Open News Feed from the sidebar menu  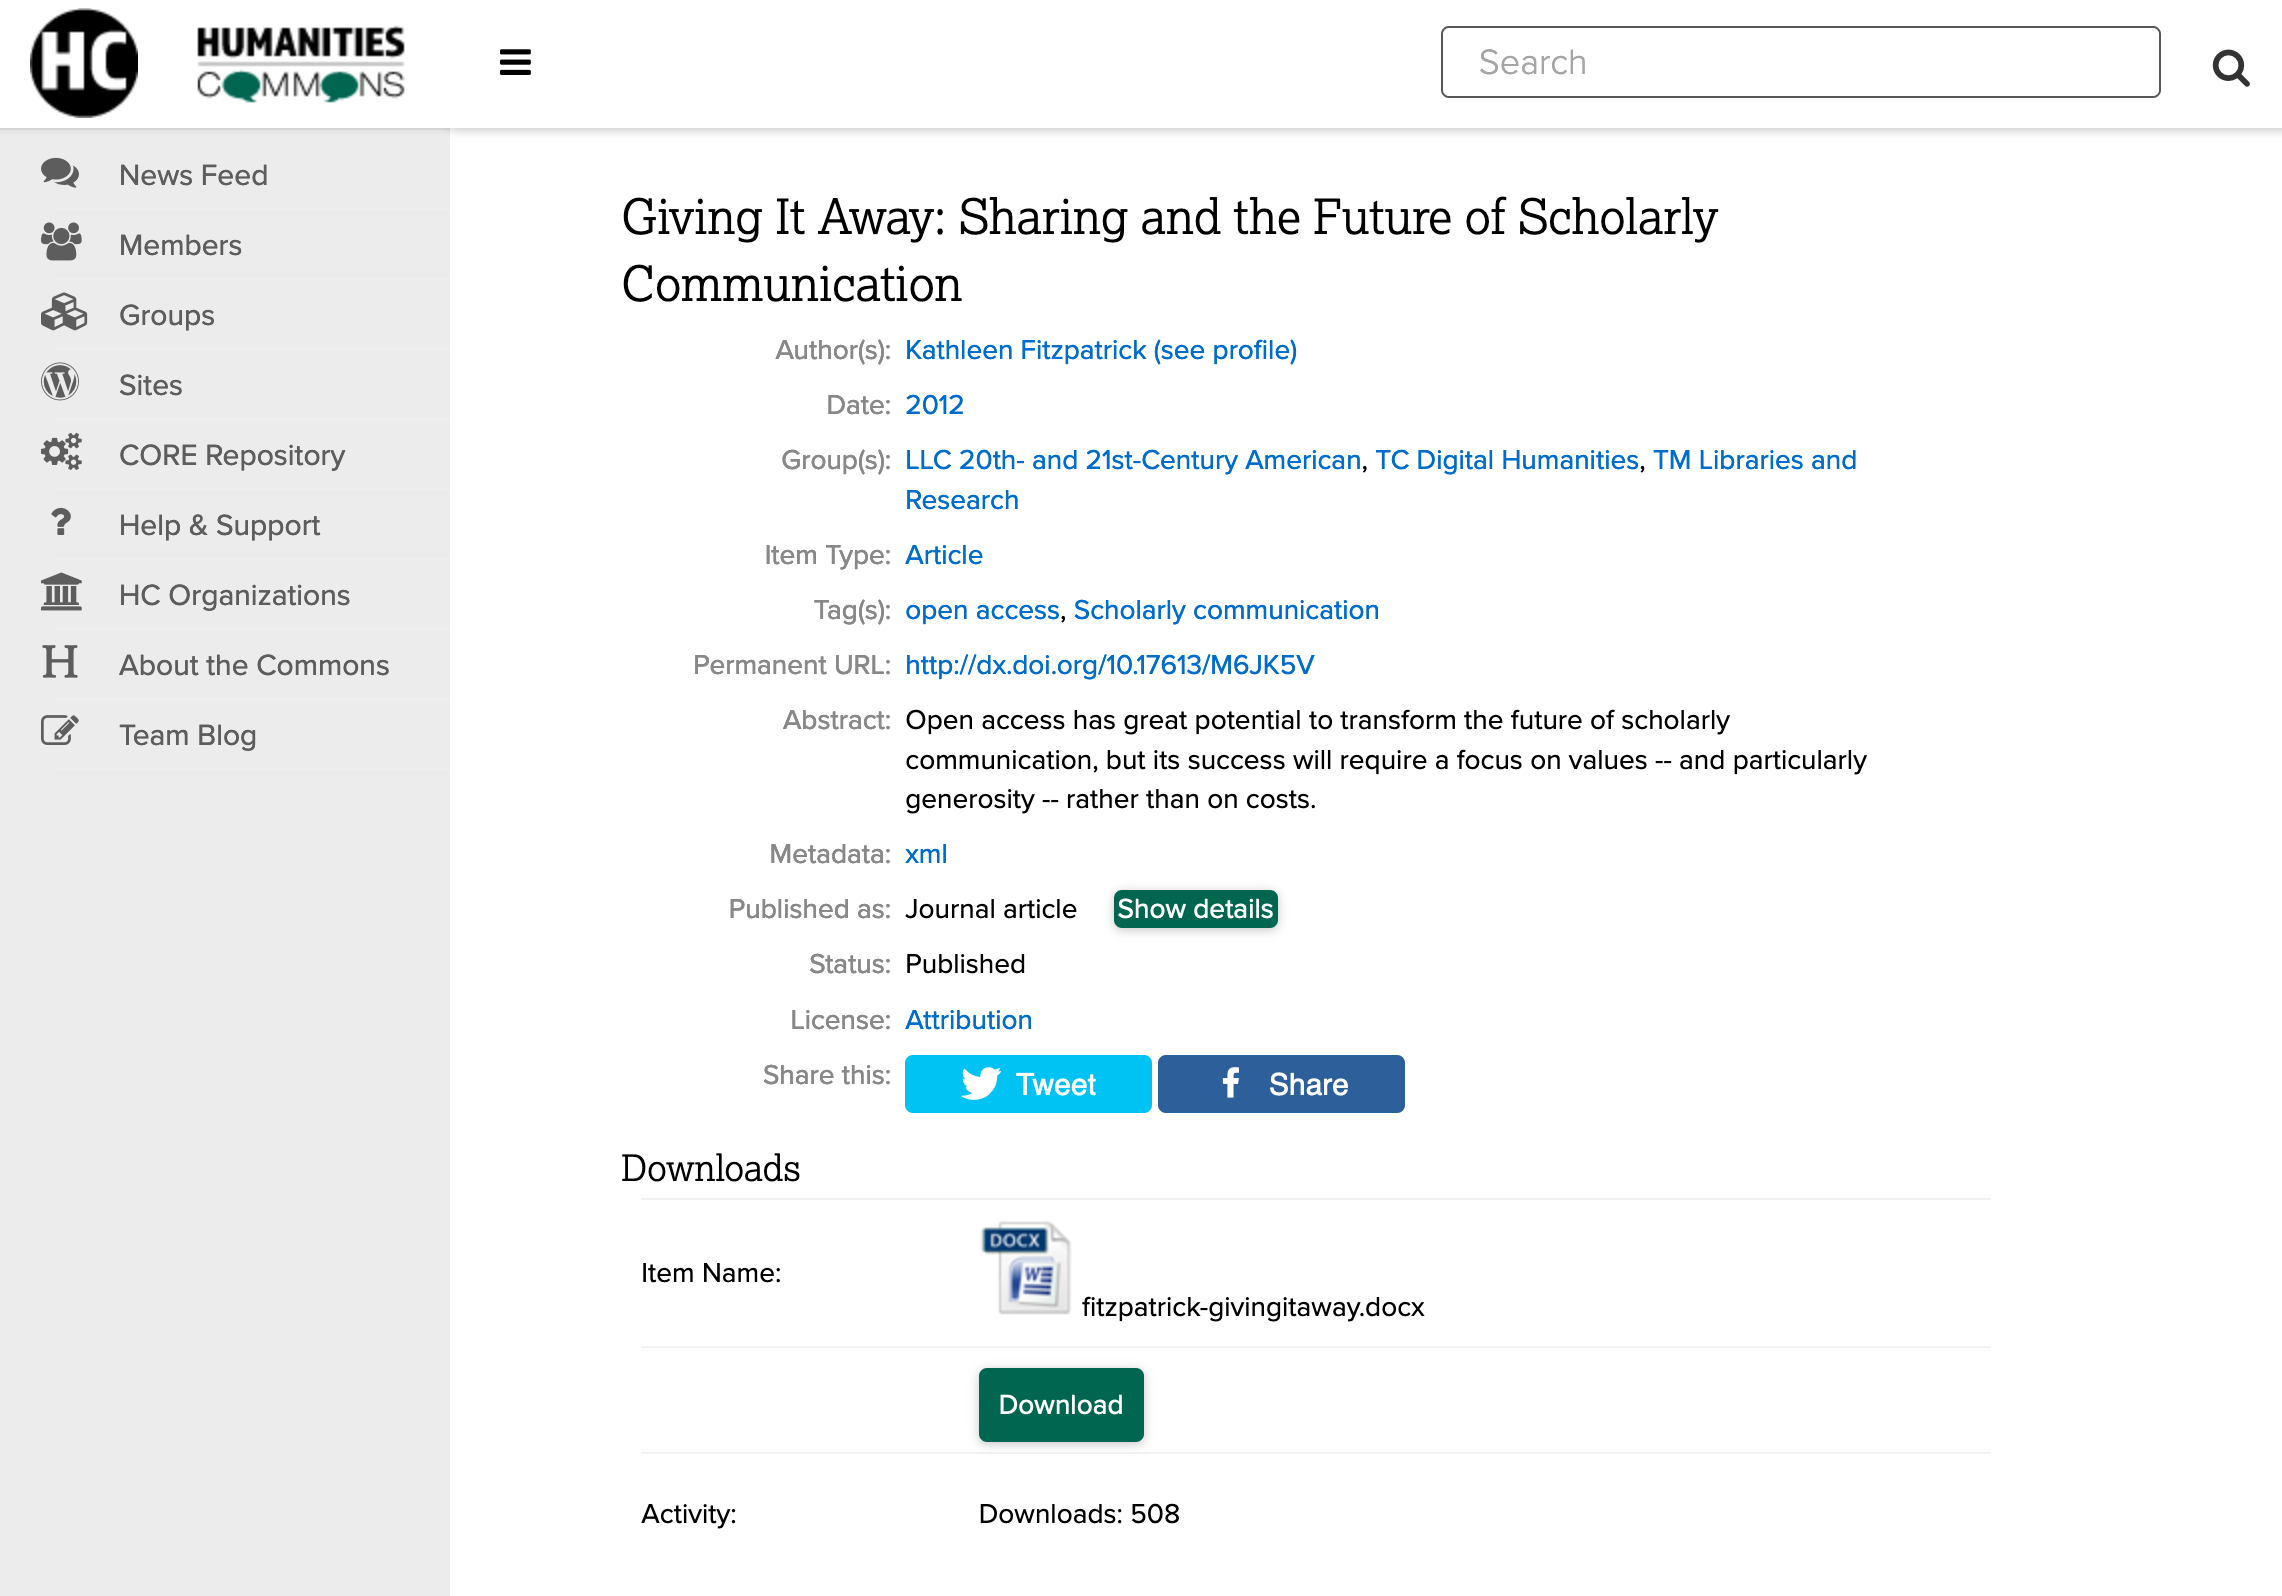pos(192,174)
